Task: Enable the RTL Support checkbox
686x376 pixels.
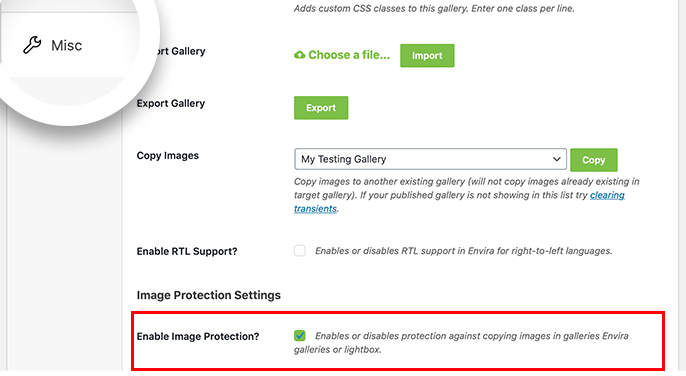Action: point(300,251)
